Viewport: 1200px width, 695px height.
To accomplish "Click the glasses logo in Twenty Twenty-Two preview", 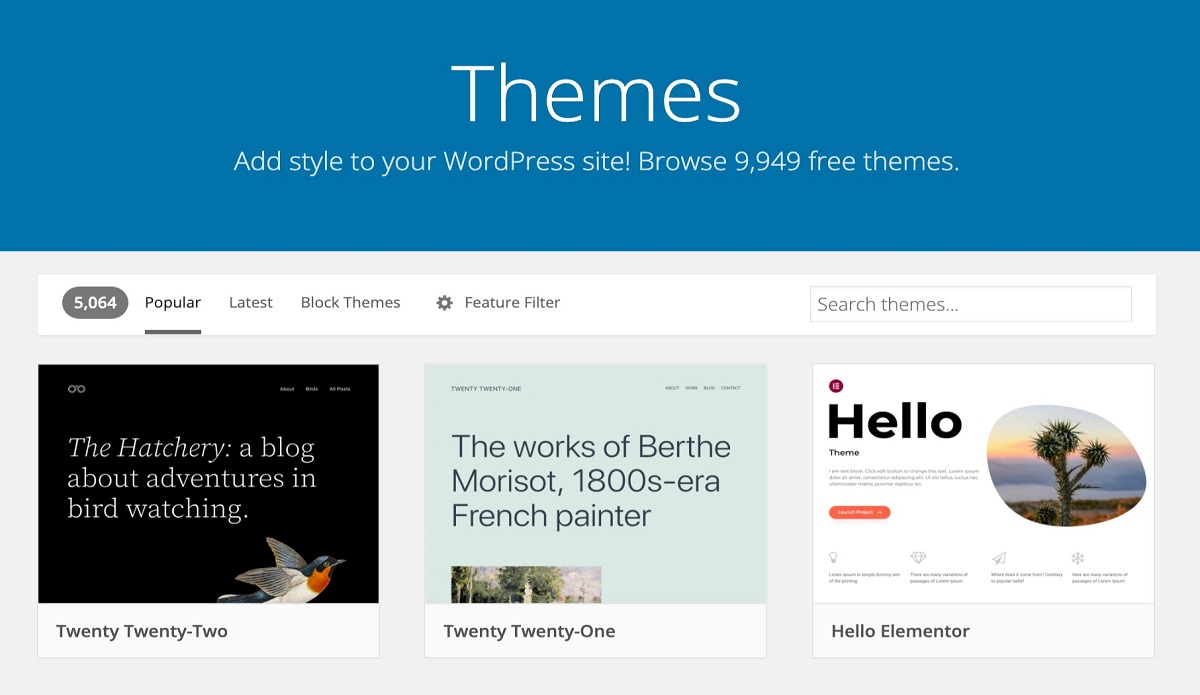I will pyautogui.click(x=76, y=388).
